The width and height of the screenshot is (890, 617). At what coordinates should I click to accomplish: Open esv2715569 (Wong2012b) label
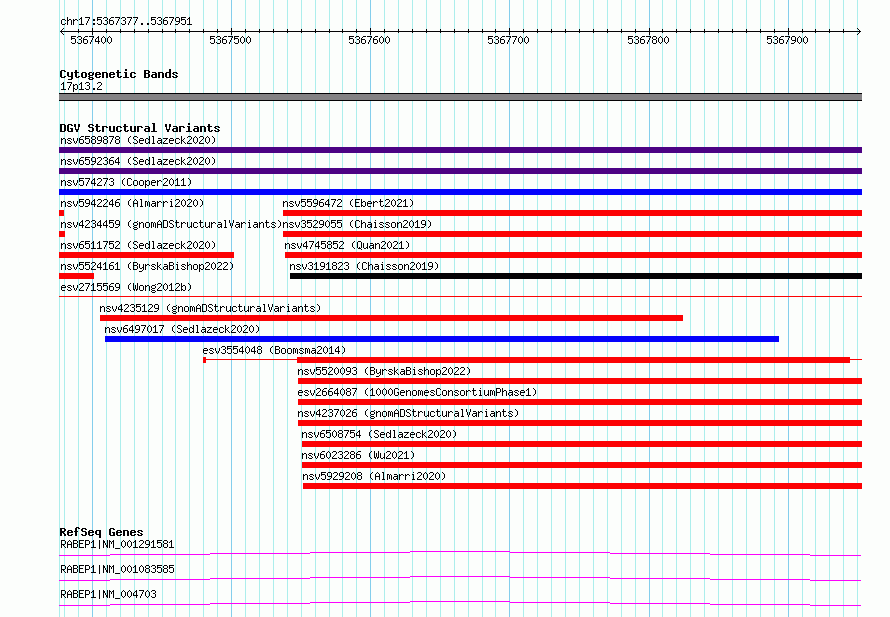point(126,287)
